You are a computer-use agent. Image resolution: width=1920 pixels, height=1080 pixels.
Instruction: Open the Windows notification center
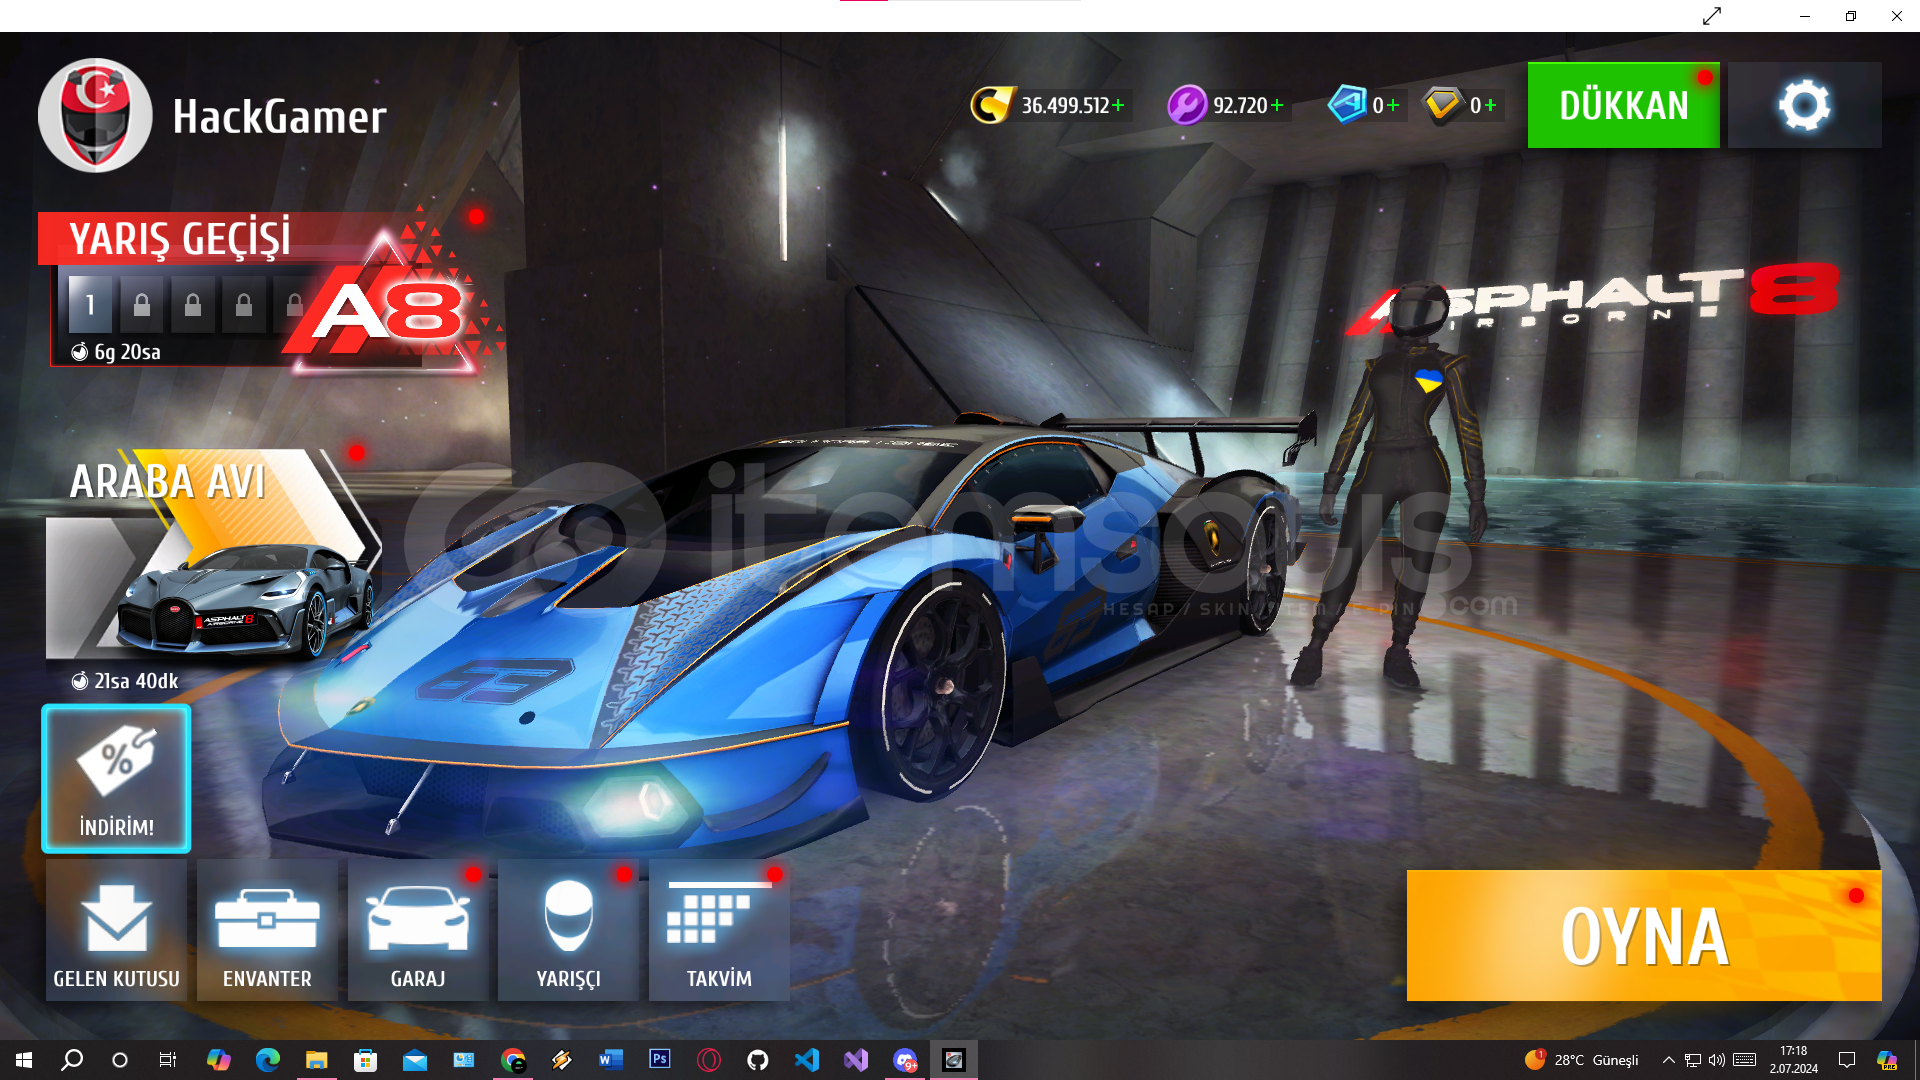[x=1847, y=1060]
